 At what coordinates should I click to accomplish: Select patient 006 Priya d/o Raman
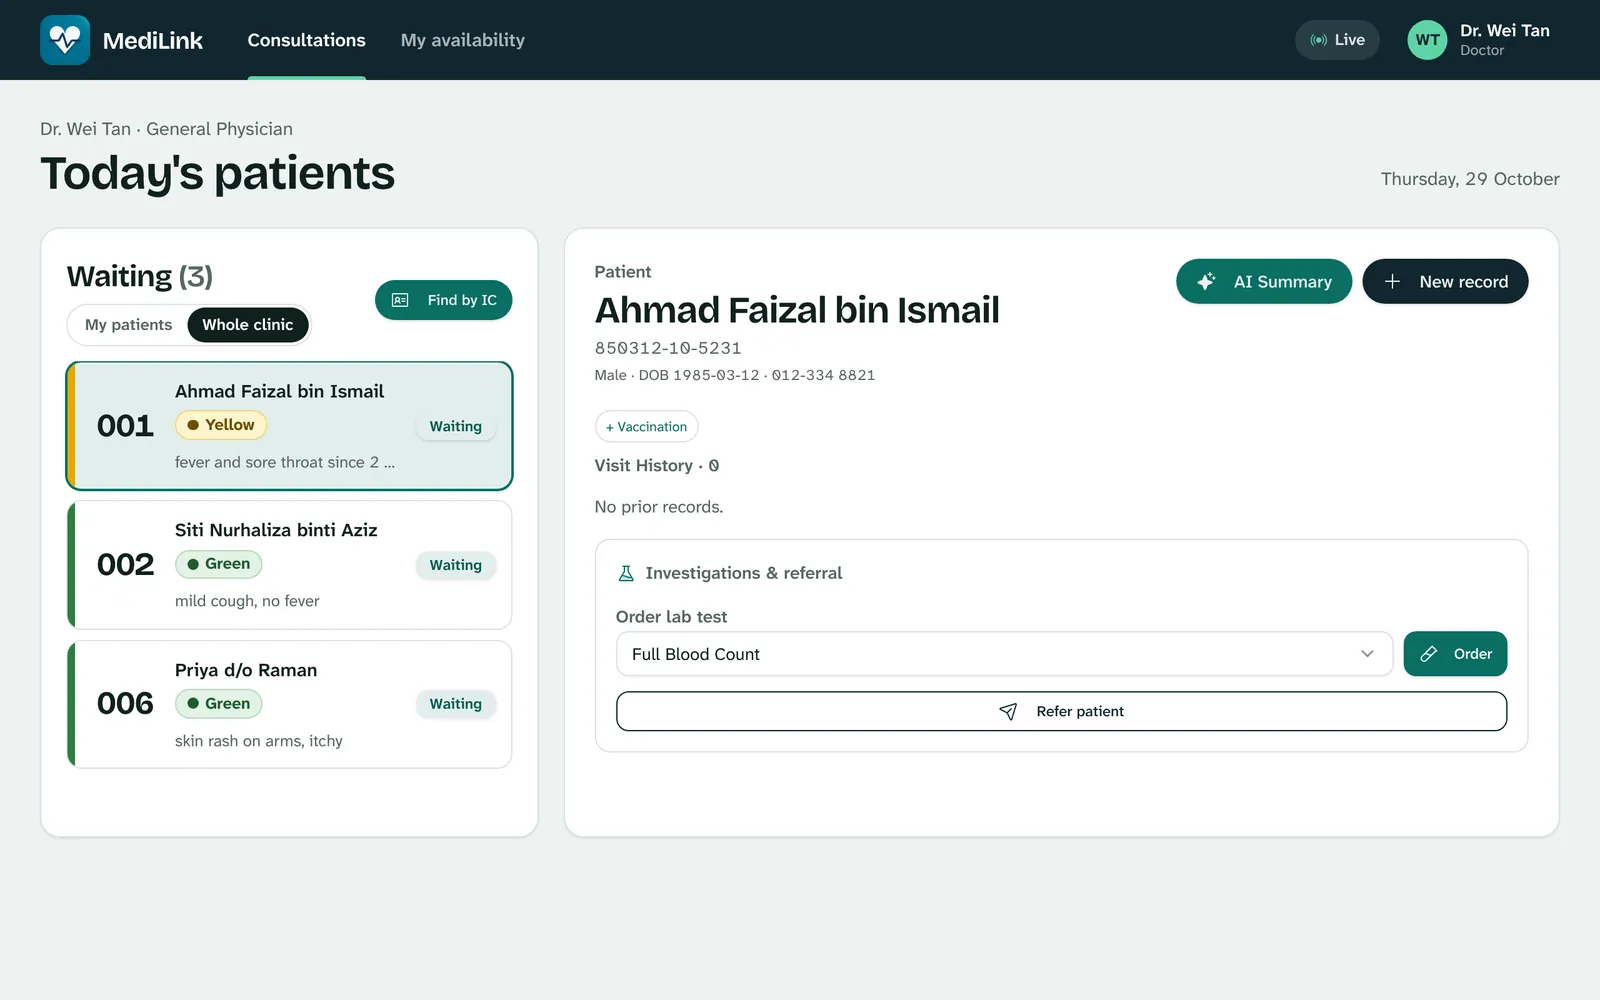(290, 704)
